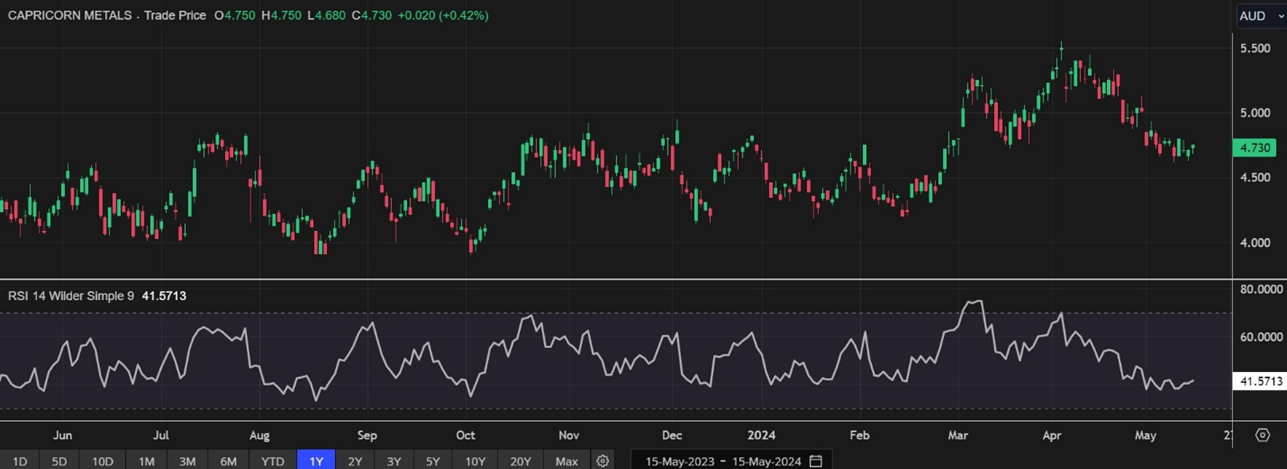
Task: Switch to the 10Y range
Action: coord(475,461)
